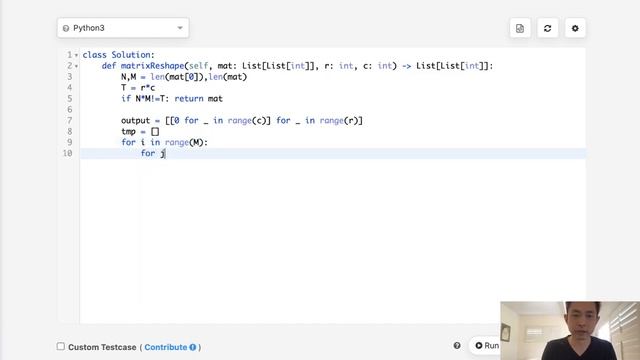
Task: Click the 'if N*M!=T: return mat' line
Action: (x=172, y=99)
